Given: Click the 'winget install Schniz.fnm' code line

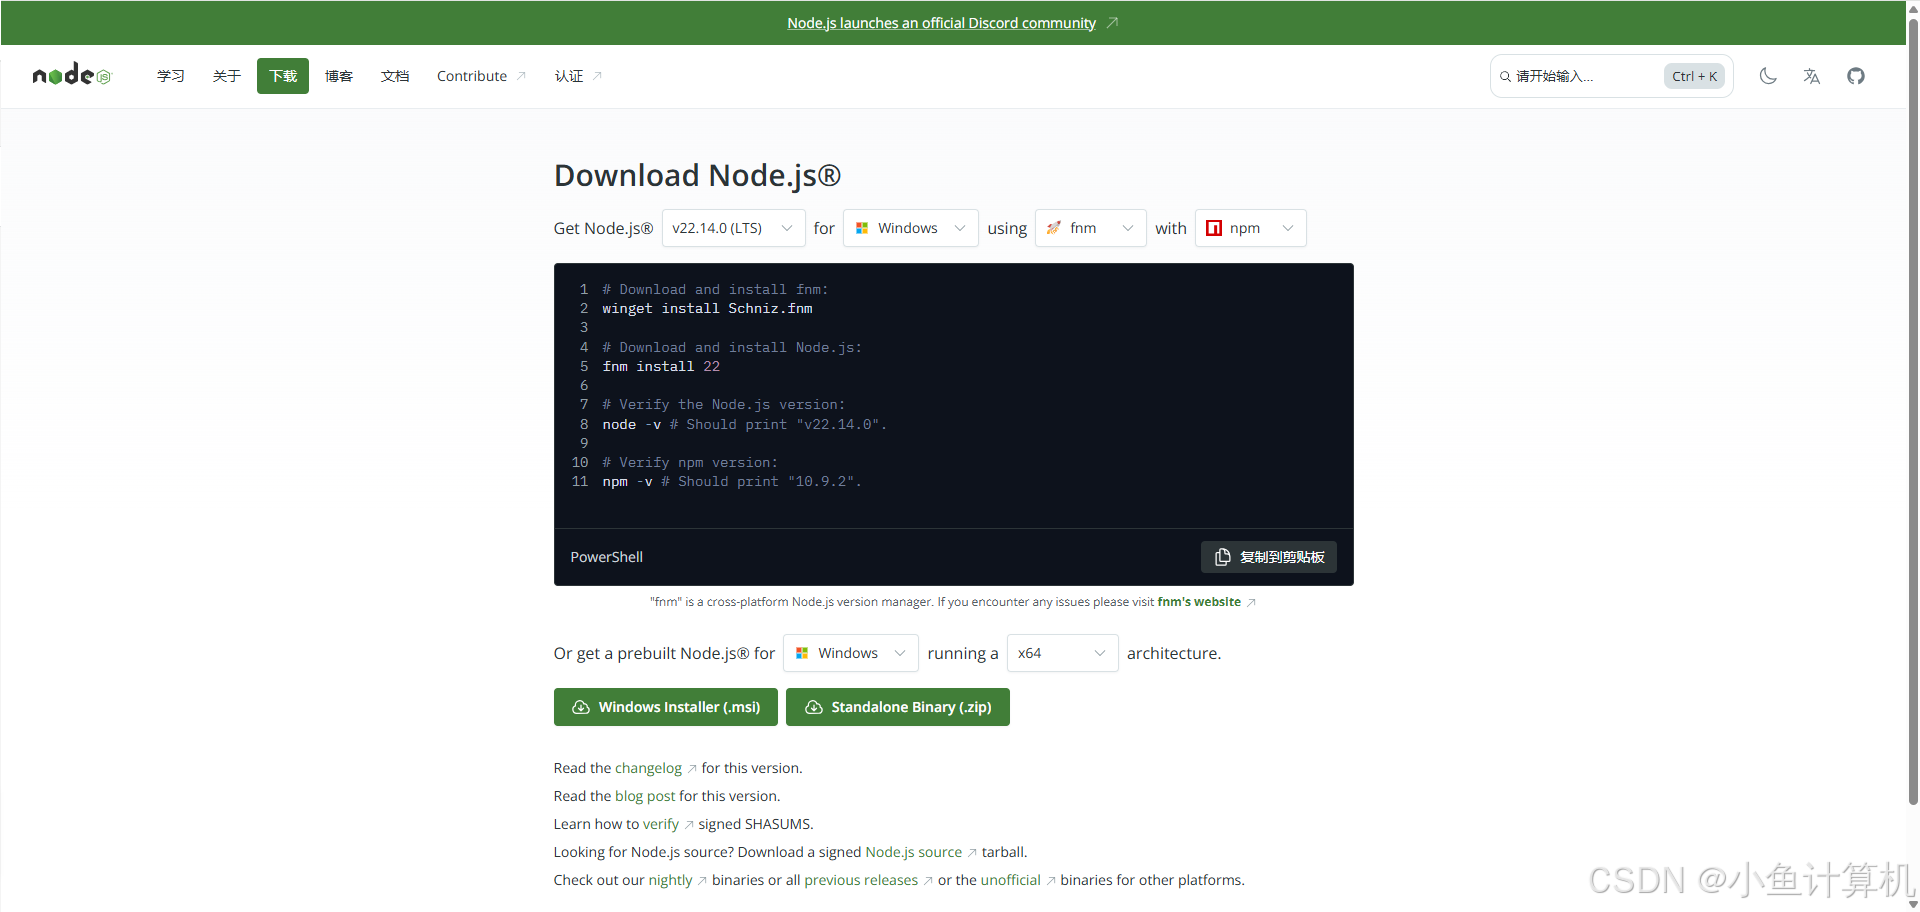Looking at the screenshot, I should click(707, 309).
